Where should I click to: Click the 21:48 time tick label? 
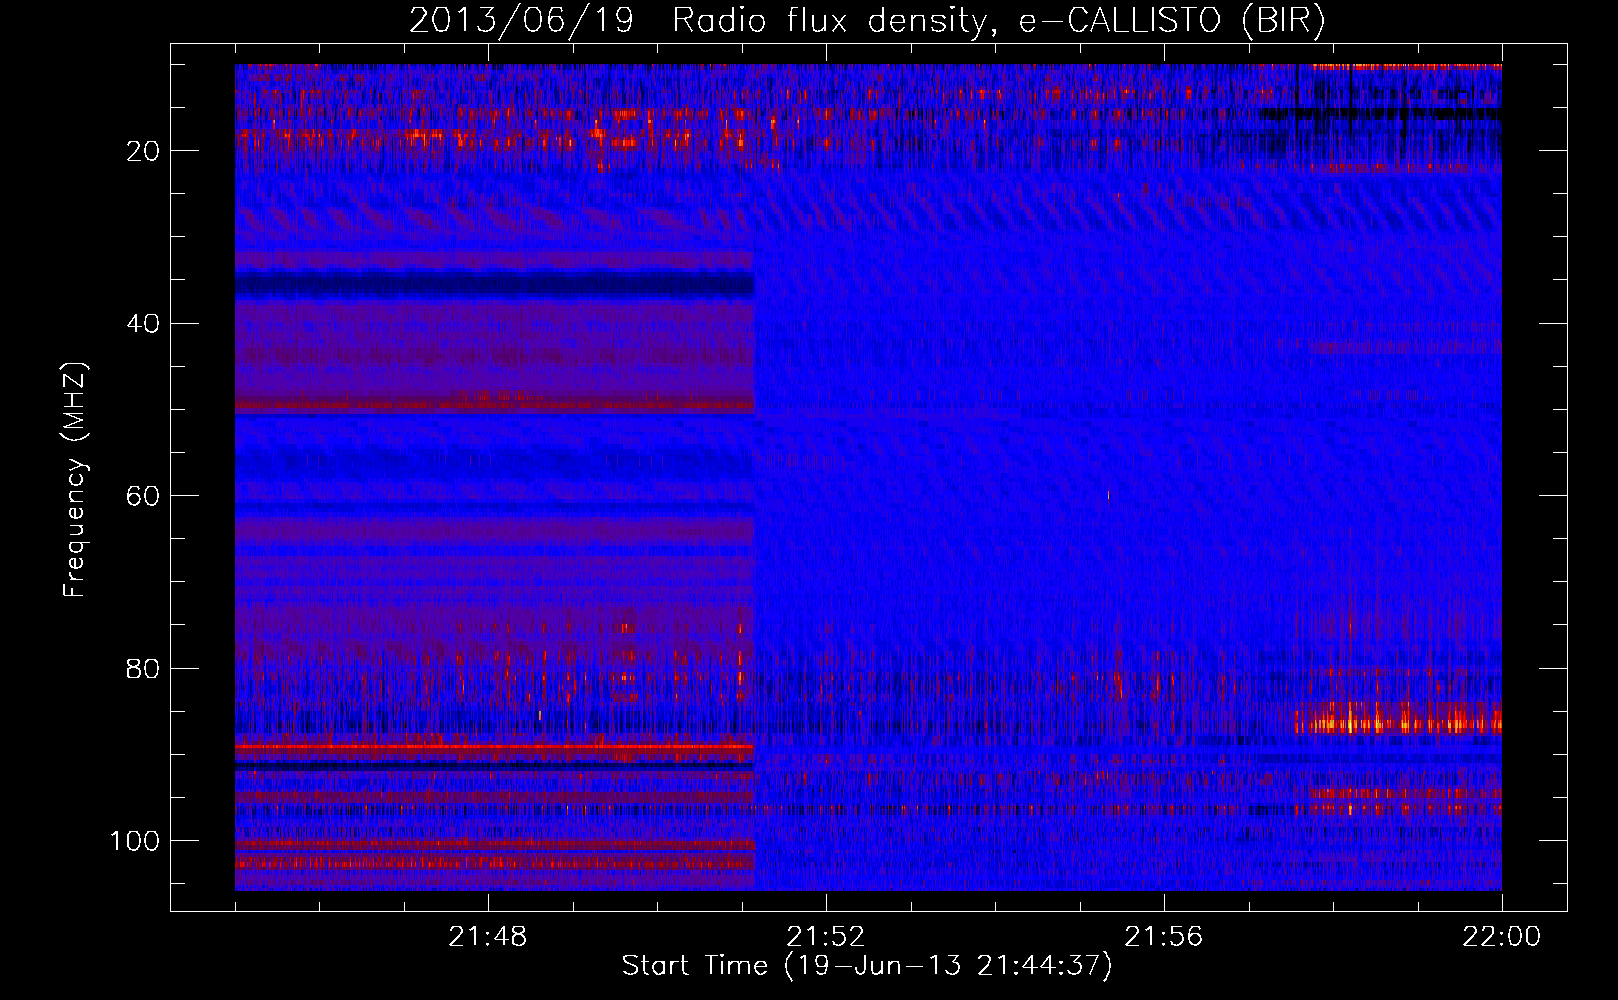488,937
